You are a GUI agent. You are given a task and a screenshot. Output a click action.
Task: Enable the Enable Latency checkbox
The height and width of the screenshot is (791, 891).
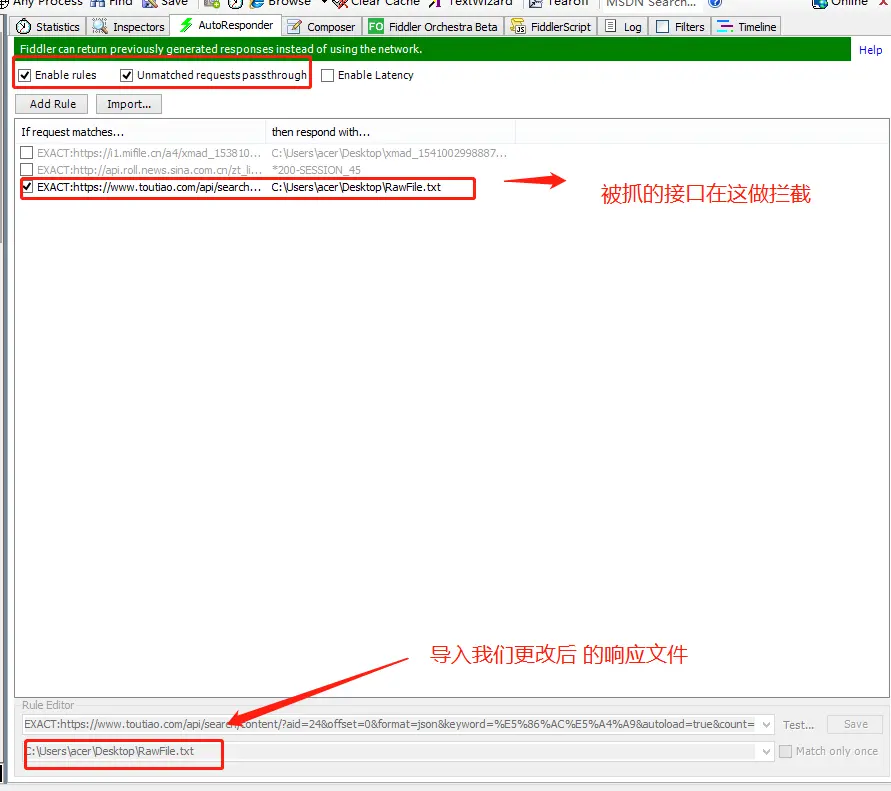tap(327, 75)
